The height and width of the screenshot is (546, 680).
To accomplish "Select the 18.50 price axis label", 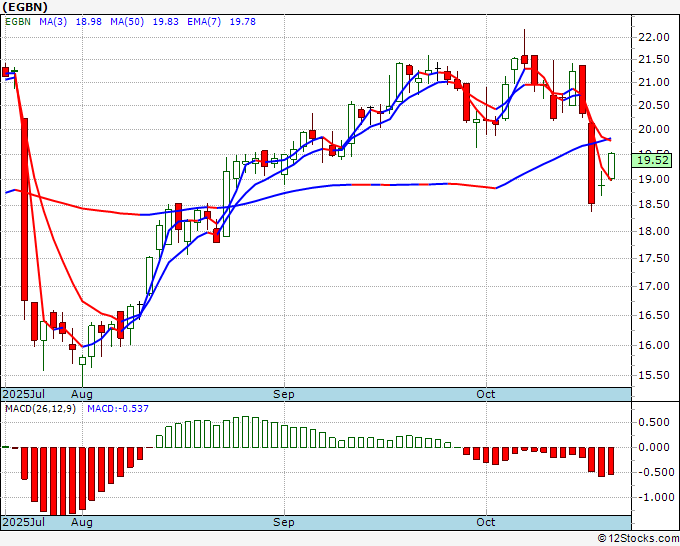I will [654, 205].
